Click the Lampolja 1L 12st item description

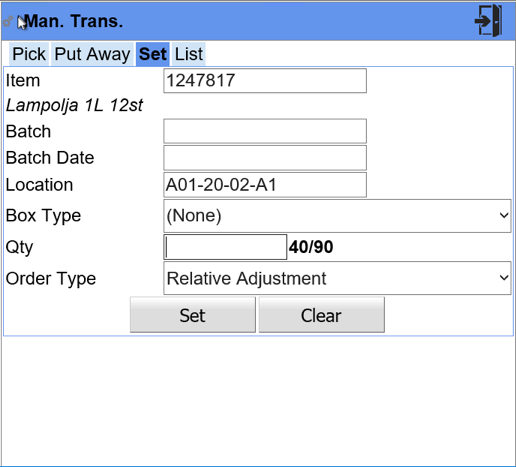pyautogui.click(x=74, y=106)
